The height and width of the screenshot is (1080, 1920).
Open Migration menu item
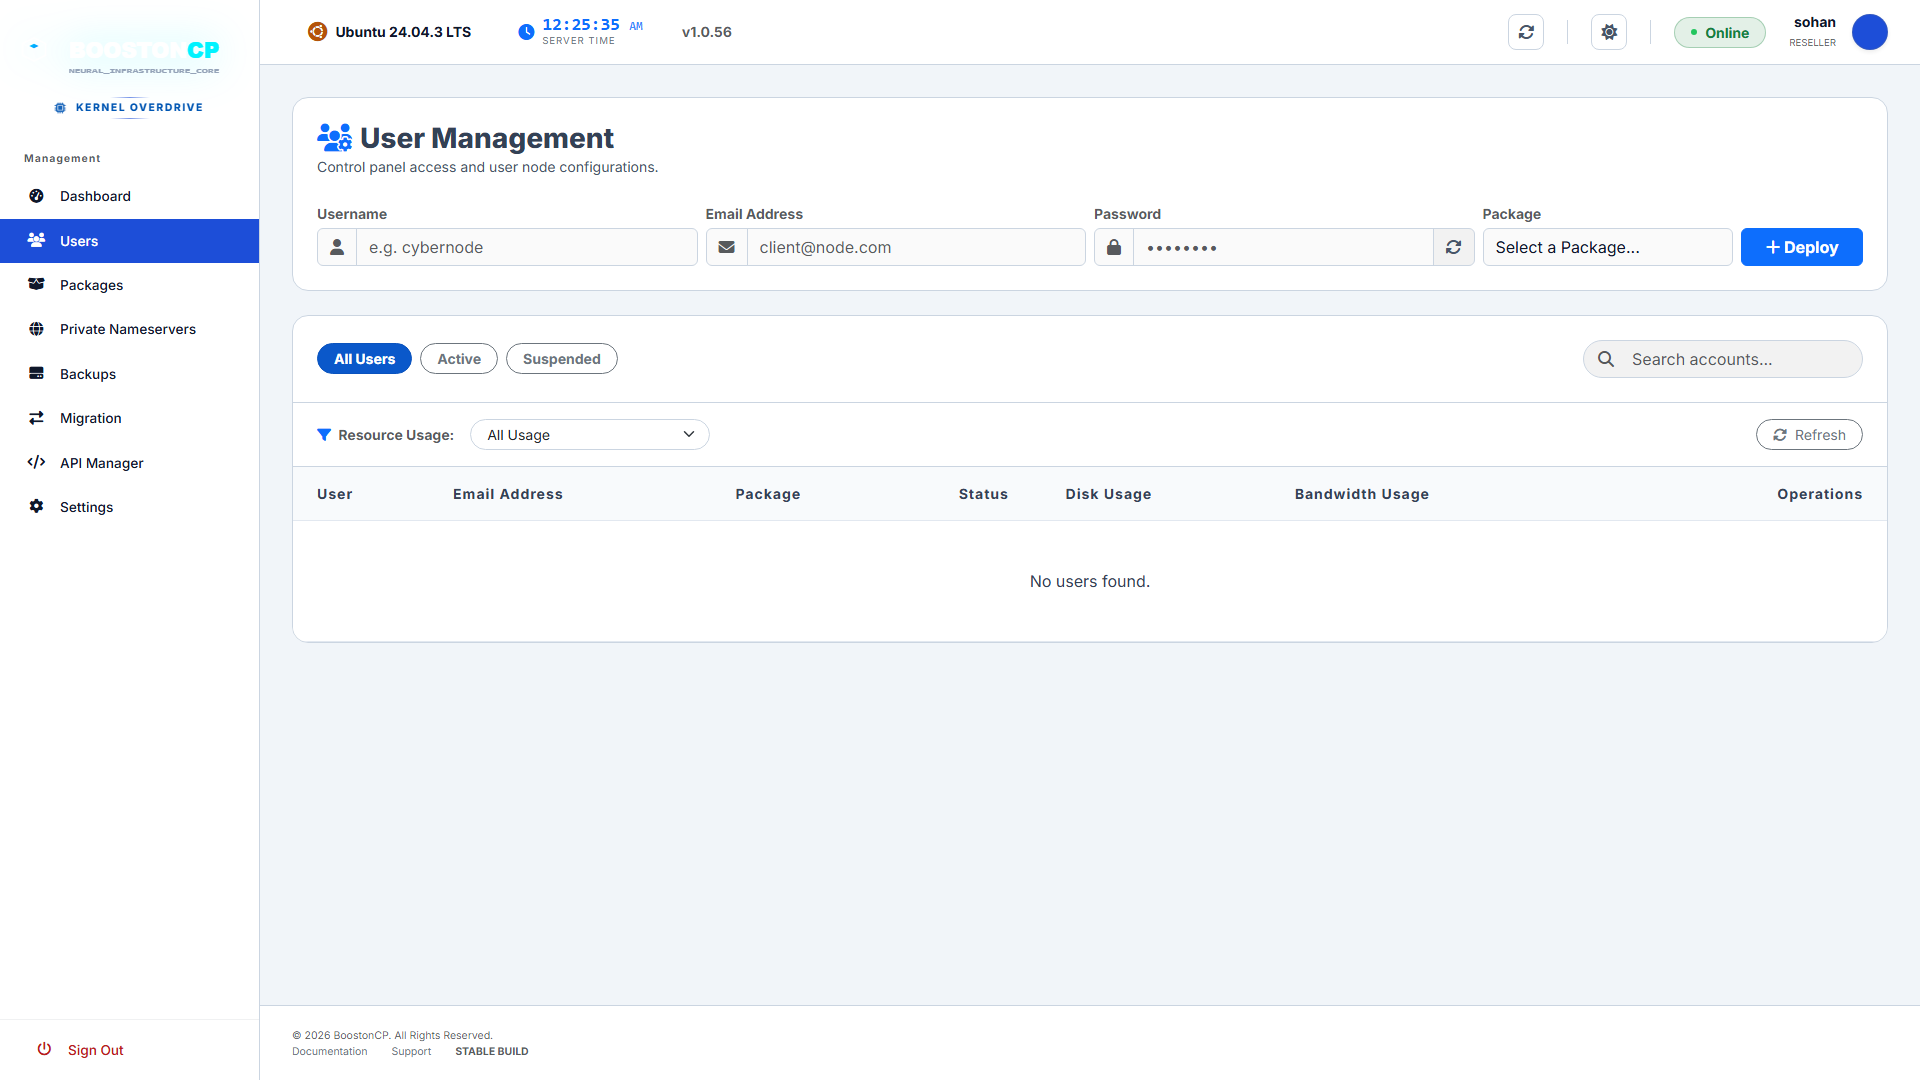130,418
